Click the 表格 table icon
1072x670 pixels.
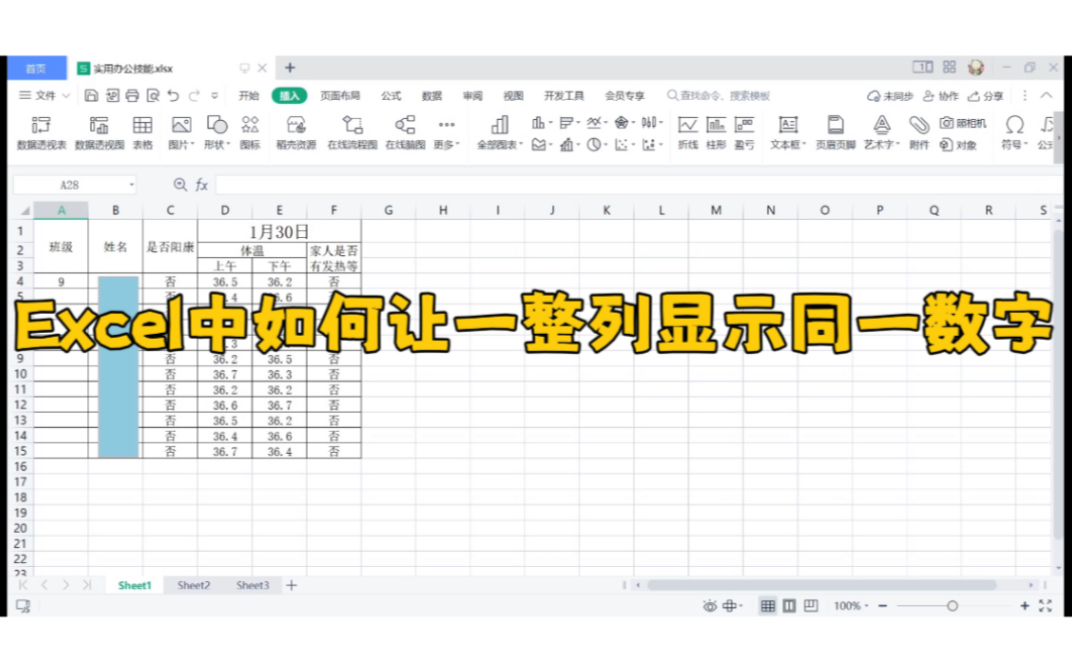[142, 132]
